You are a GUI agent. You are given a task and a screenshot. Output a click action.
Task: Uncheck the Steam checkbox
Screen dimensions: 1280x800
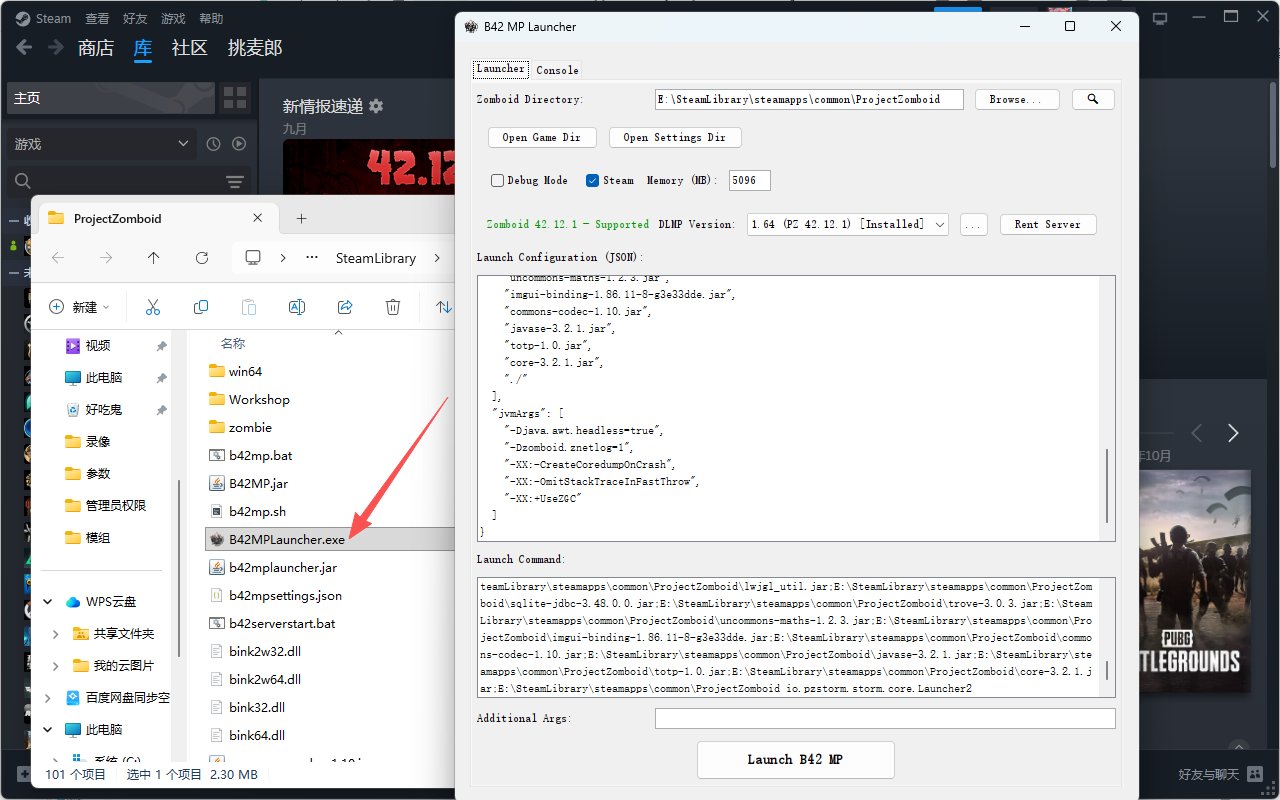592,181
